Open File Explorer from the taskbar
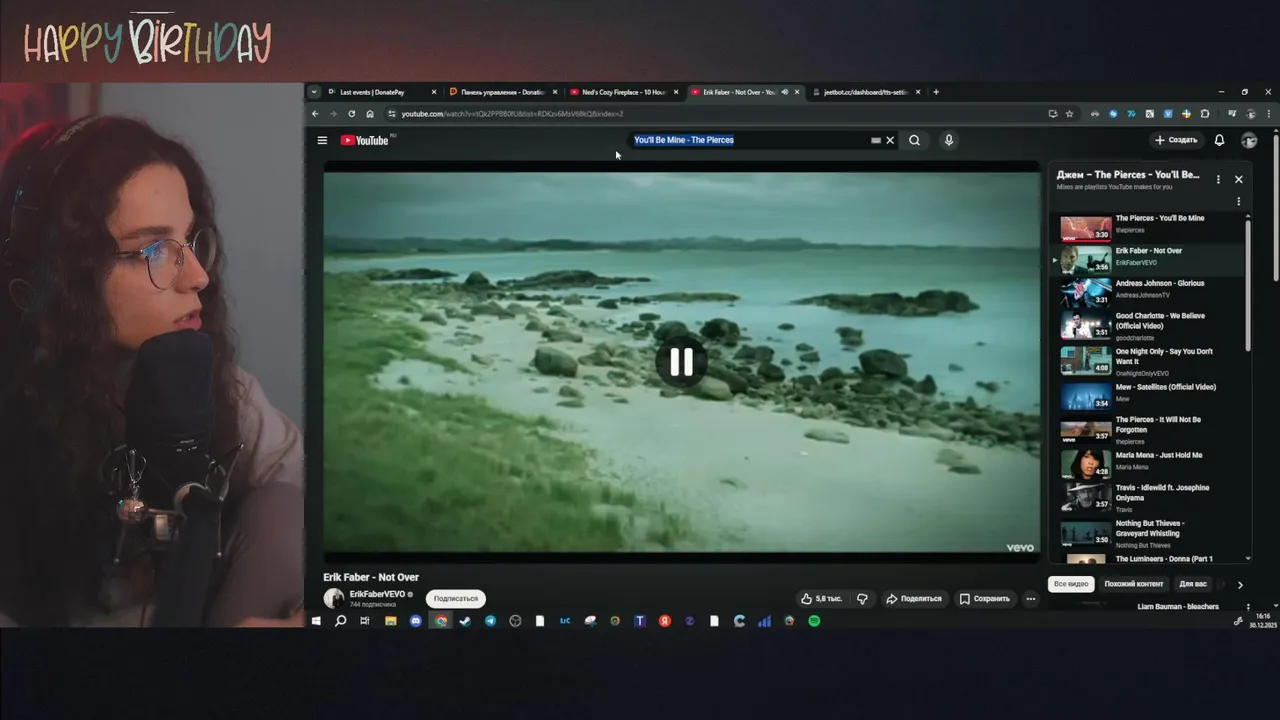 coord(391,621)
